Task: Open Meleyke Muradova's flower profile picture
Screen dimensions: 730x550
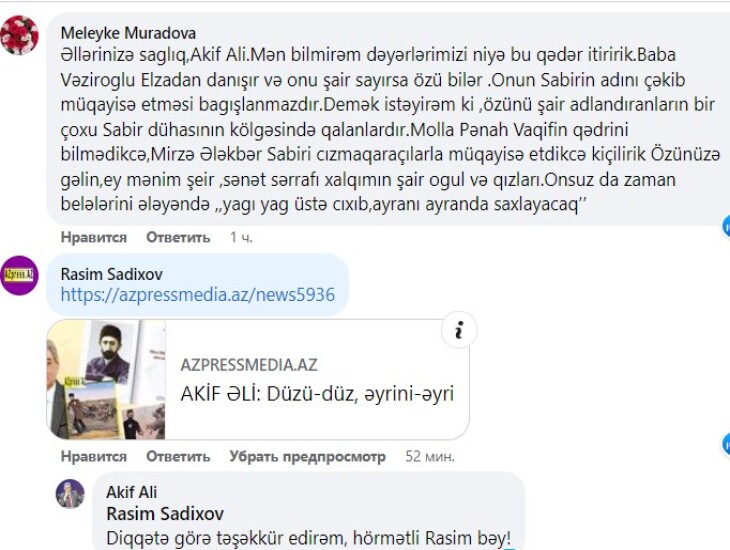Action: (19, 35)
